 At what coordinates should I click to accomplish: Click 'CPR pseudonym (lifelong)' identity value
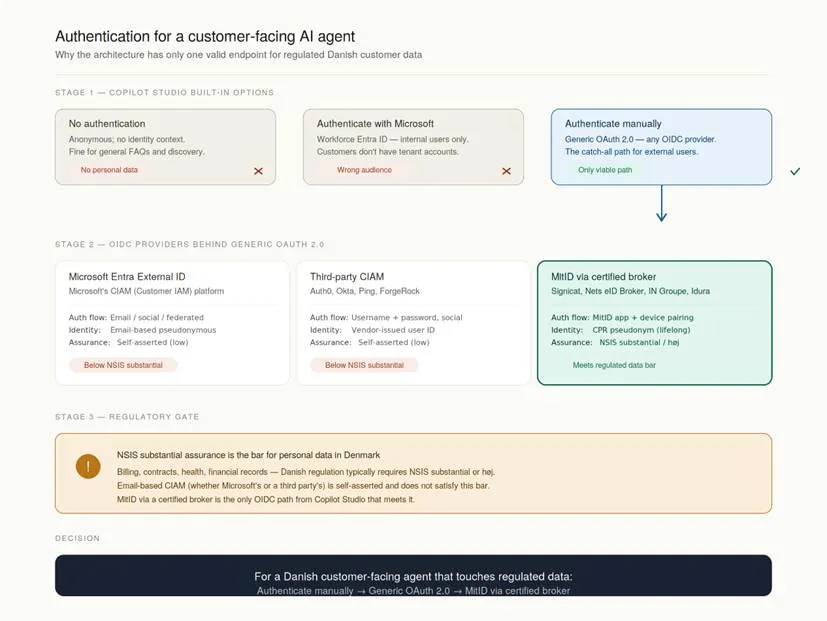[641, 330]
